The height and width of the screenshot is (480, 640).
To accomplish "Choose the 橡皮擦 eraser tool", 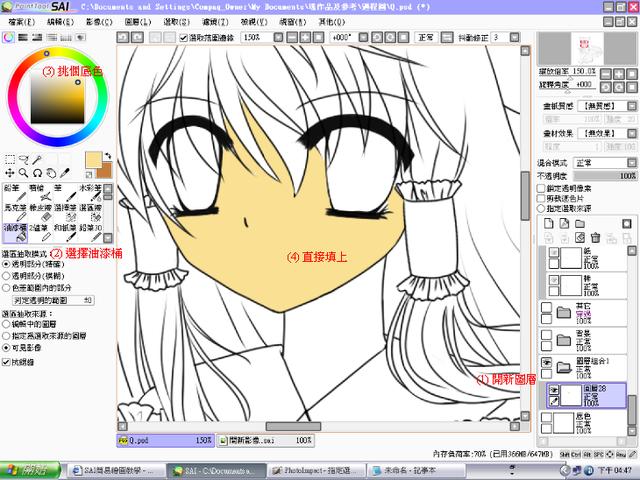I will point(40,212).
